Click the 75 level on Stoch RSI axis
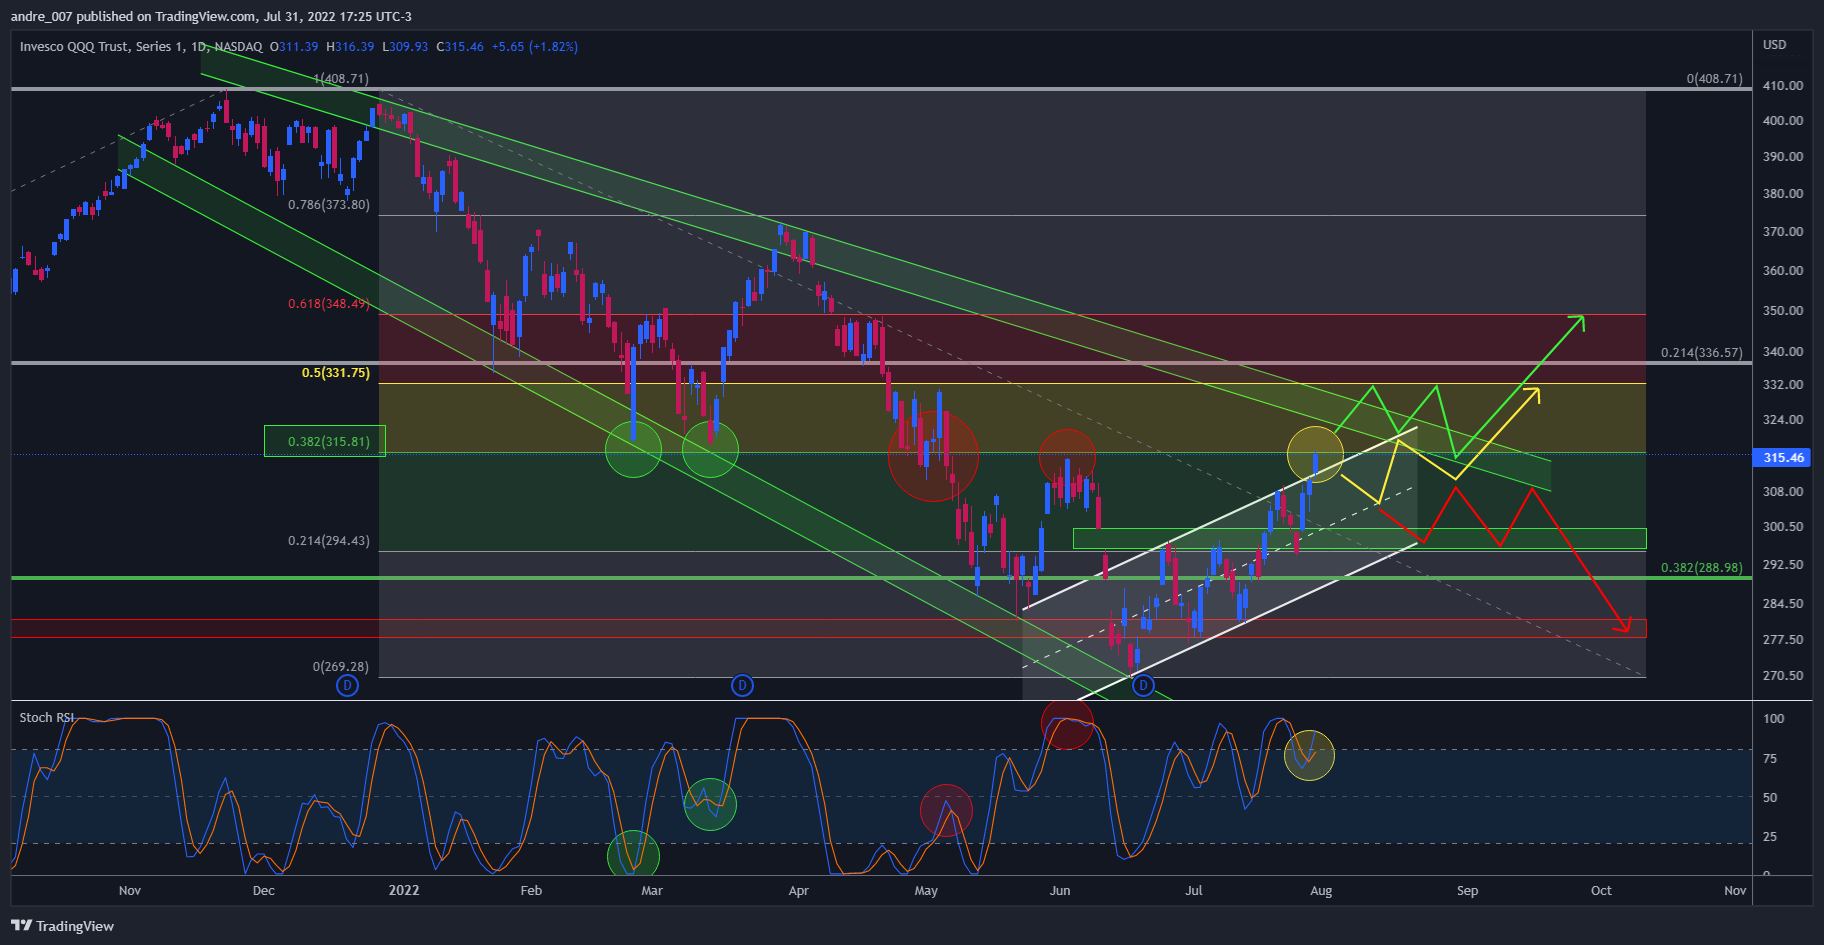The image size is (1824, 945). tap(1770, 759)
